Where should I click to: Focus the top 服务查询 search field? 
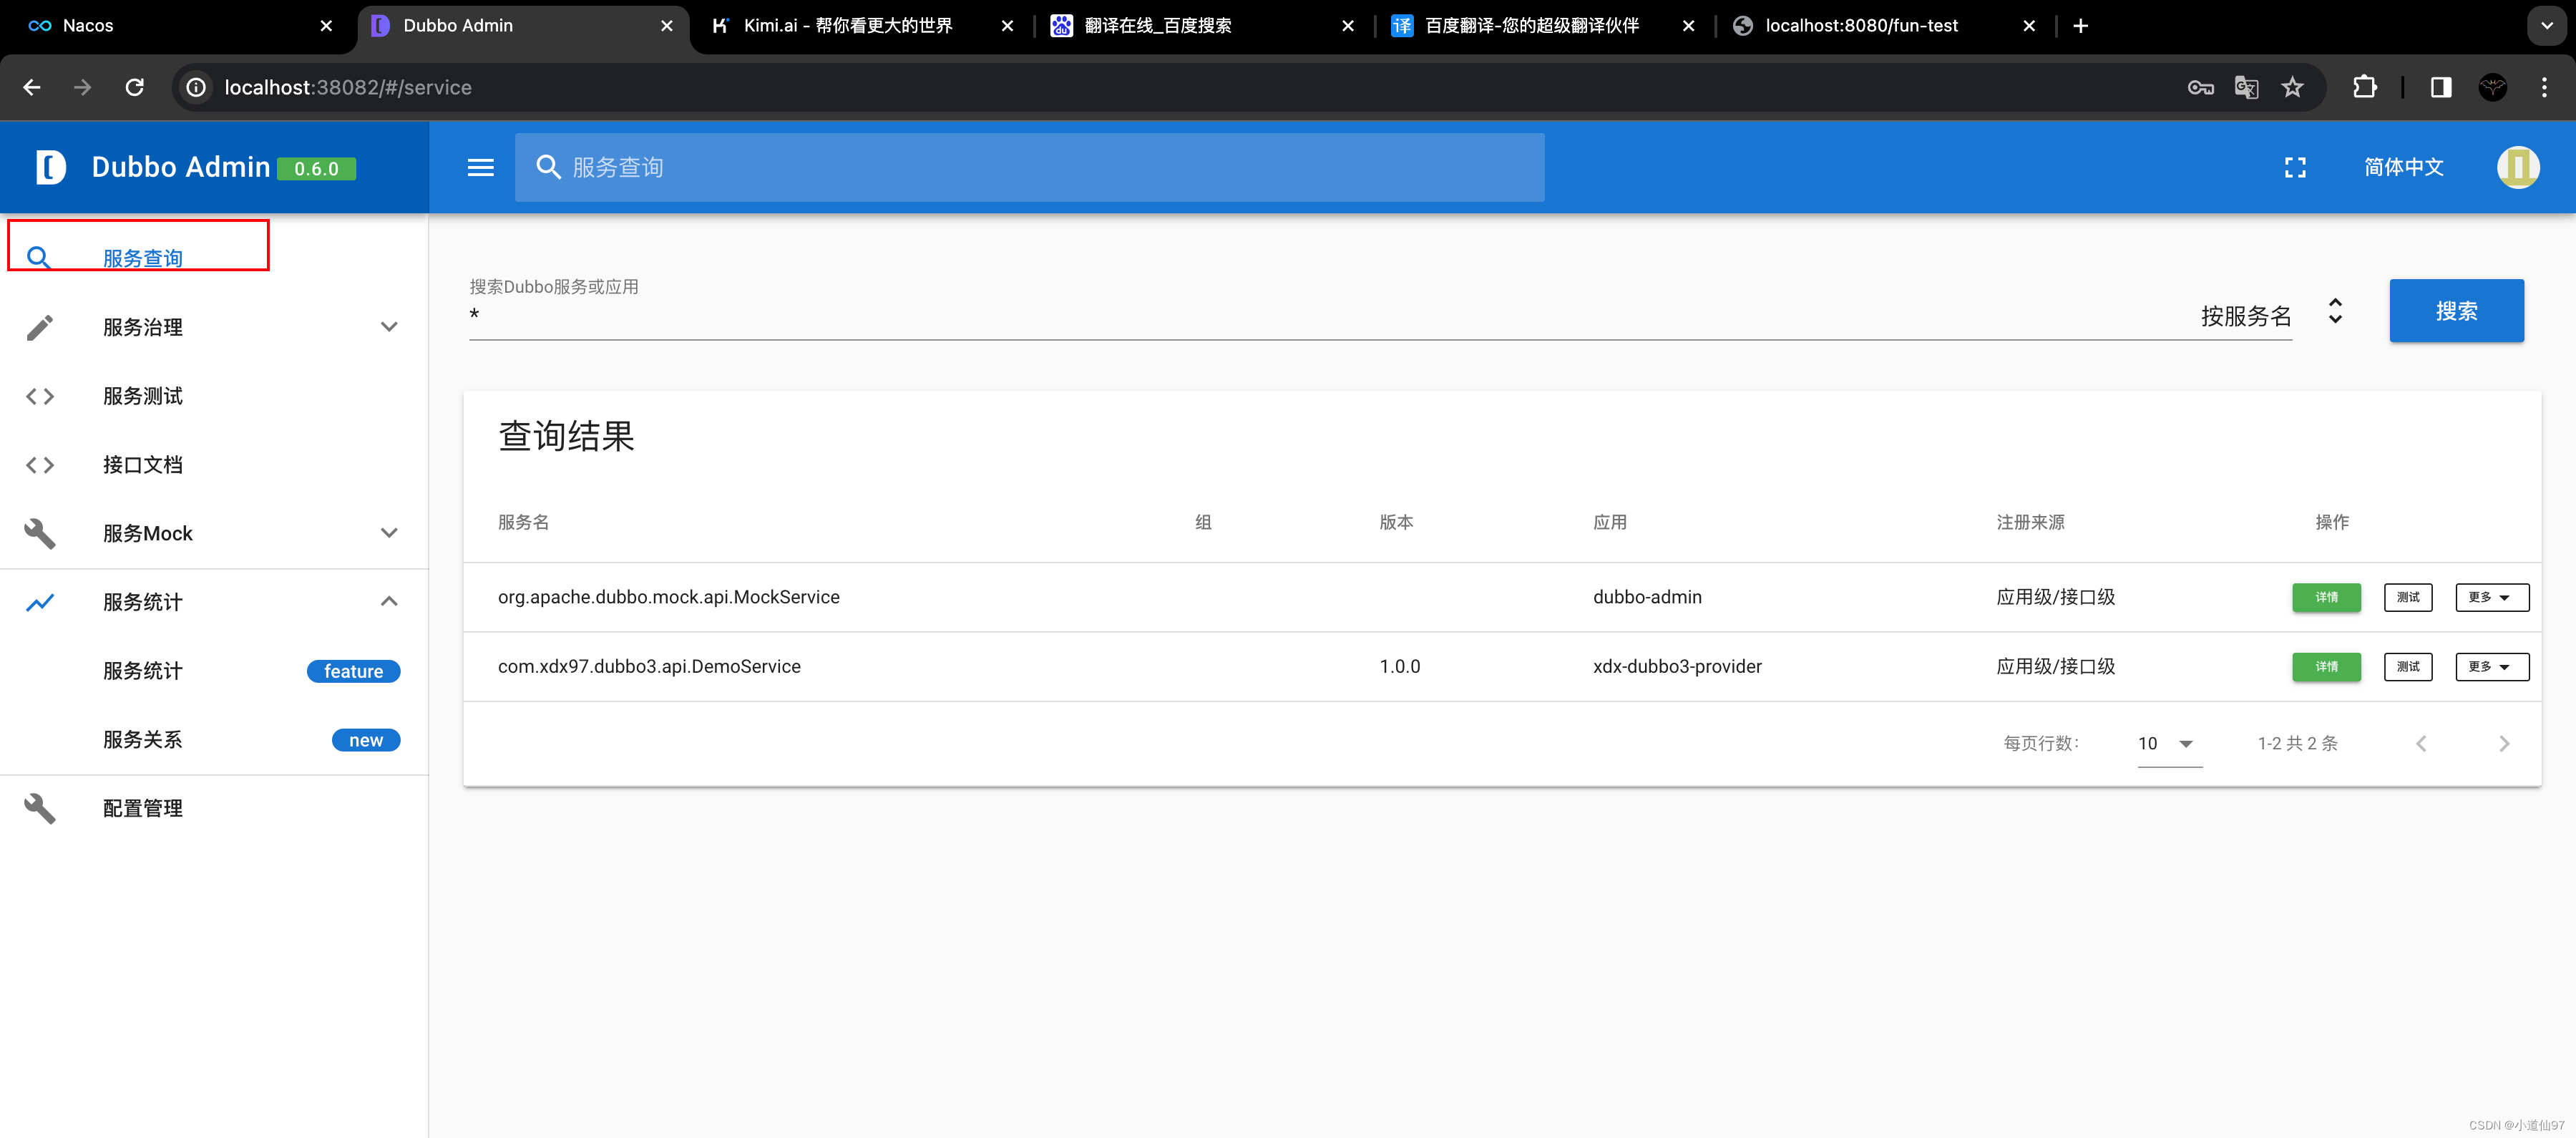[1029, 167]
